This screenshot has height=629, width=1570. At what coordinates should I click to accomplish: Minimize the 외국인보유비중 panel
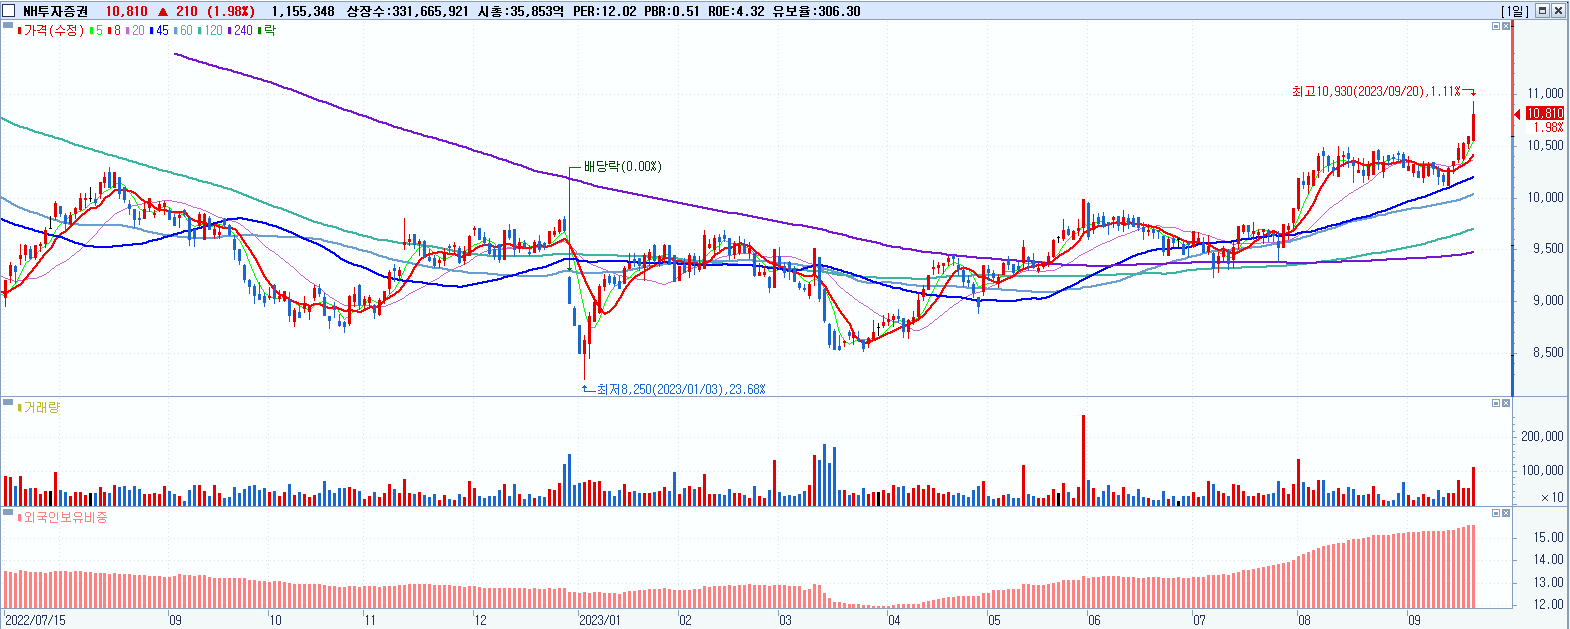pyautogui.click(x=1497, y=513)
